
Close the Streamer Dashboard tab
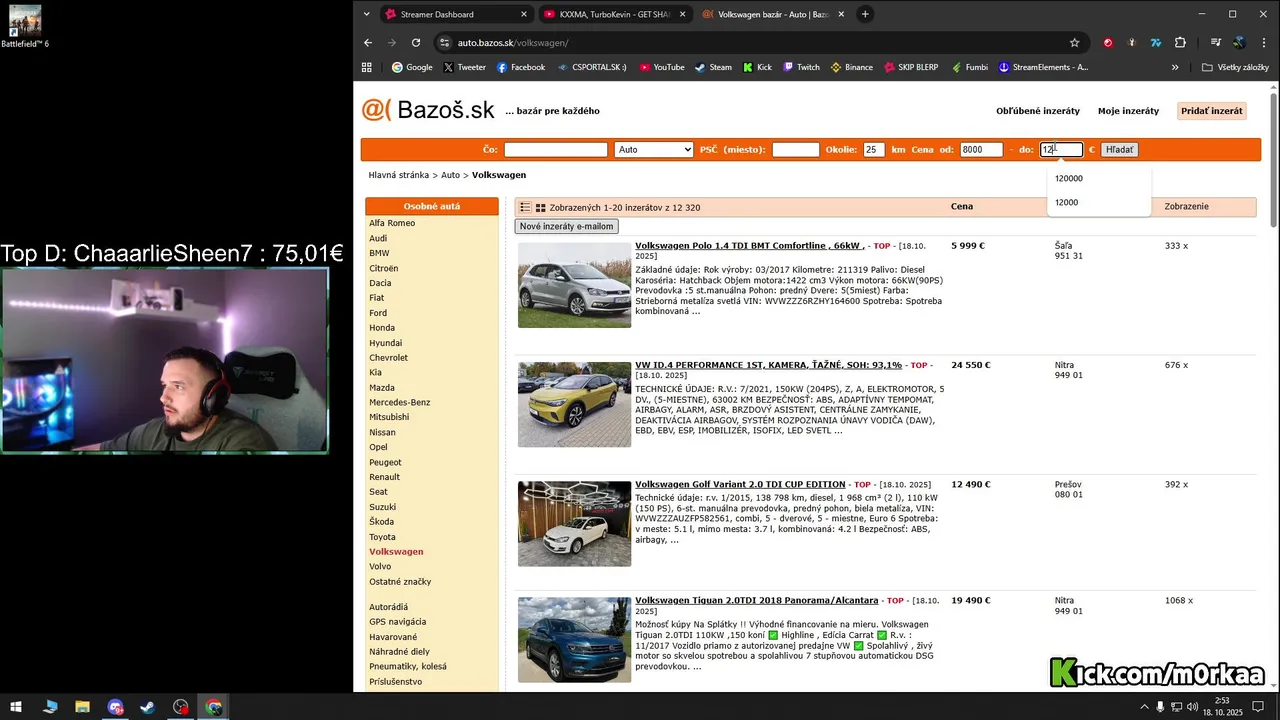523,14
